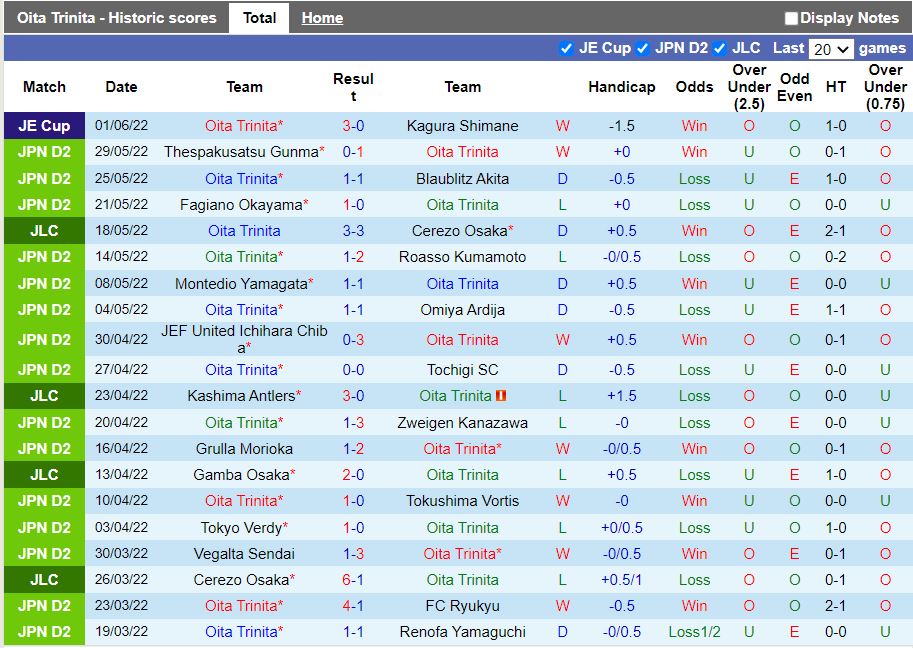The image size is (913, 648).
Task: Click the date 19/03/22
Action: click(121, 632)
